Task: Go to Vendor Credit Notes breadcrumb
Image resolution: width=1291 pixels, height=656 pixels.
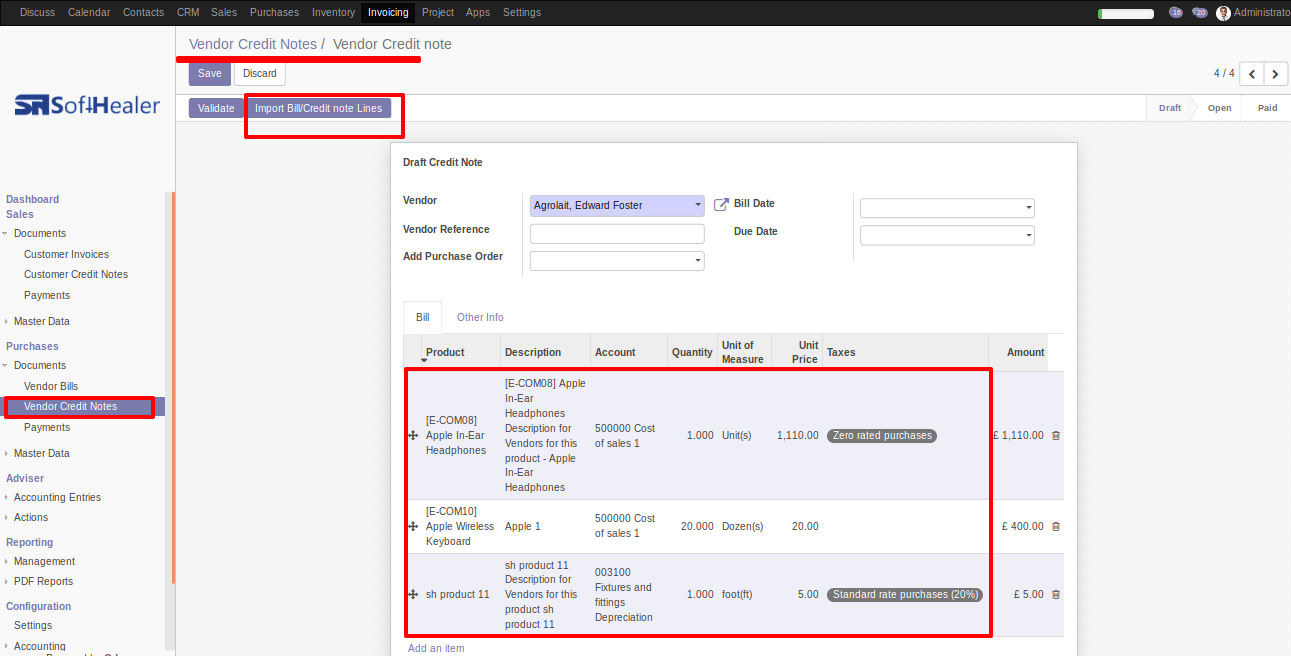Action: click(253, 44)
